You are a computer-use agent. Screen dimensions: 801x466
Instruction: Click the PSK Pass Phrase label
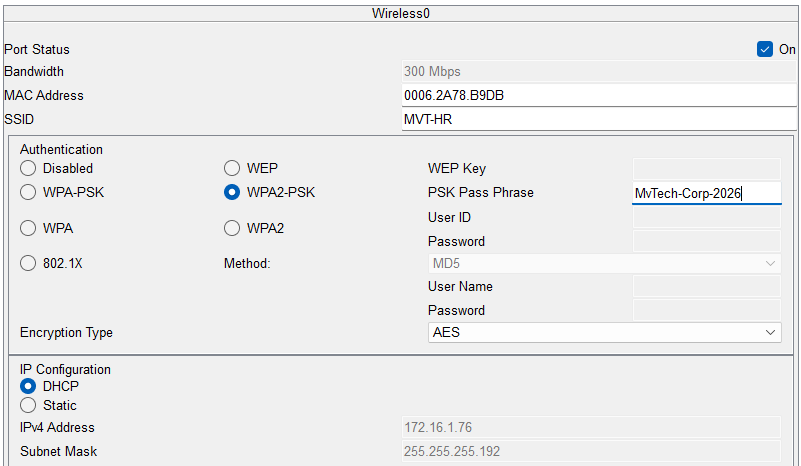point(481,193)
